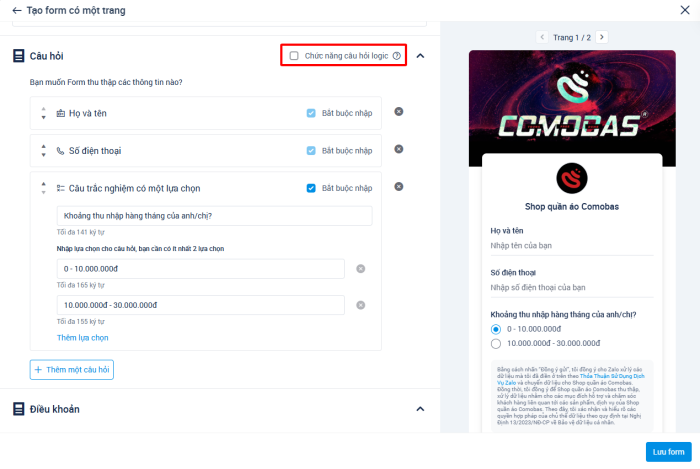Click the Lưu form button

click(667, 451)
